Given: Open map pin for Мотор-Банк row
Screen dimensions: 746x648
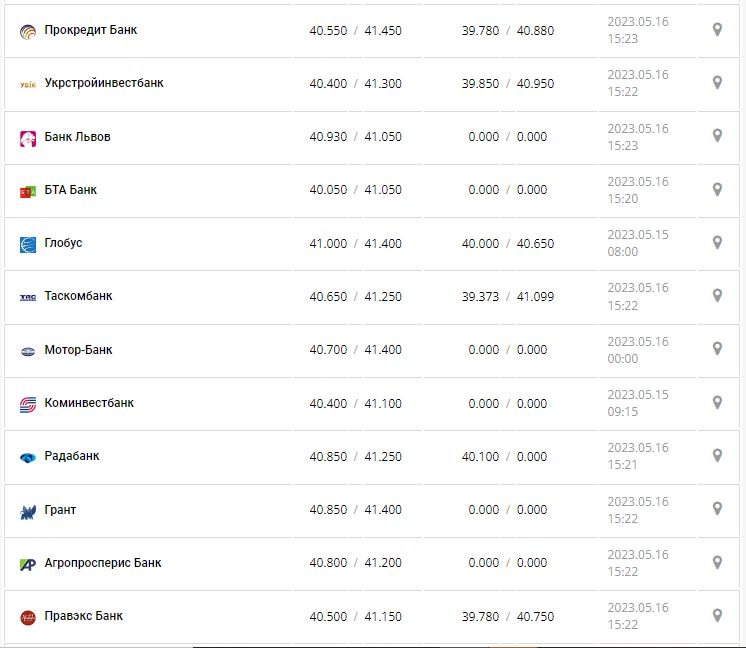Looking at the screenshot, I should (x=717, y=349).
